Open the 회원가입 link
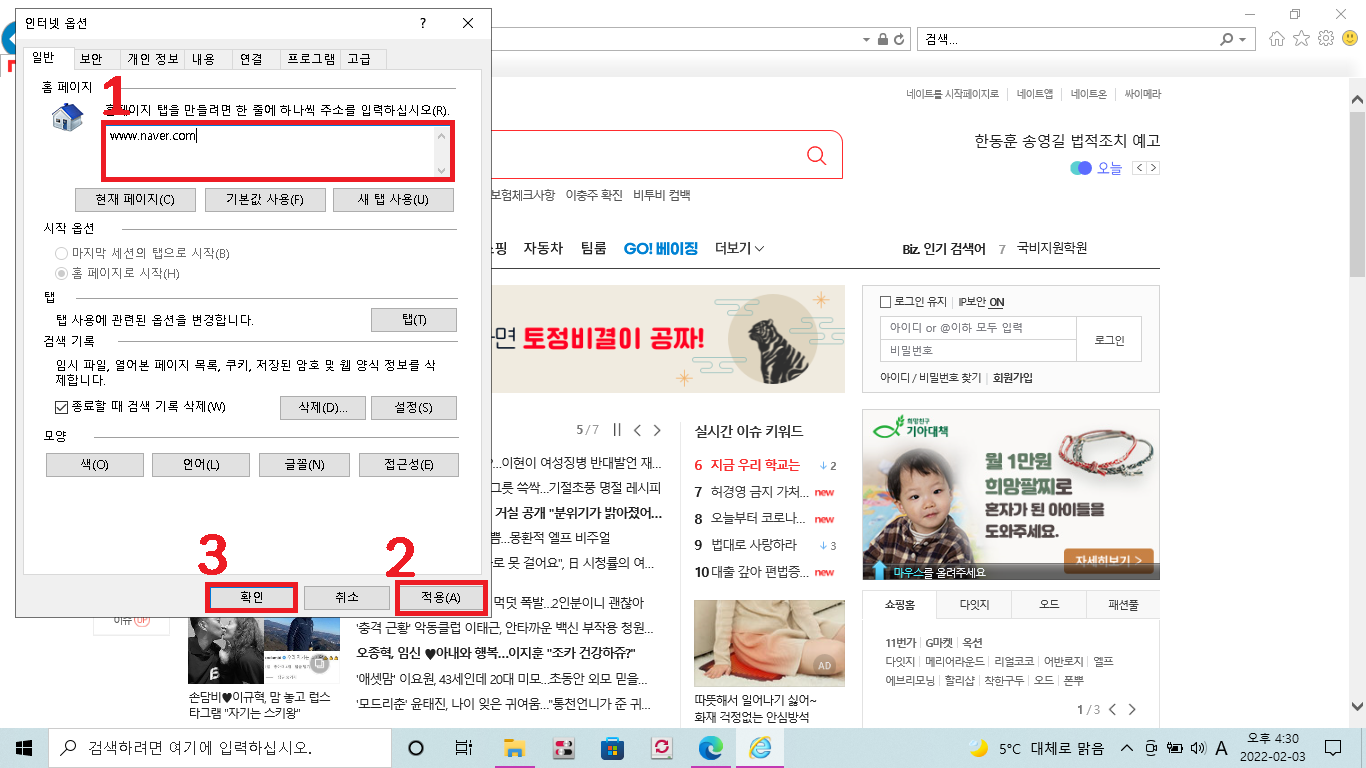1366x768 pixels. 1013,378
